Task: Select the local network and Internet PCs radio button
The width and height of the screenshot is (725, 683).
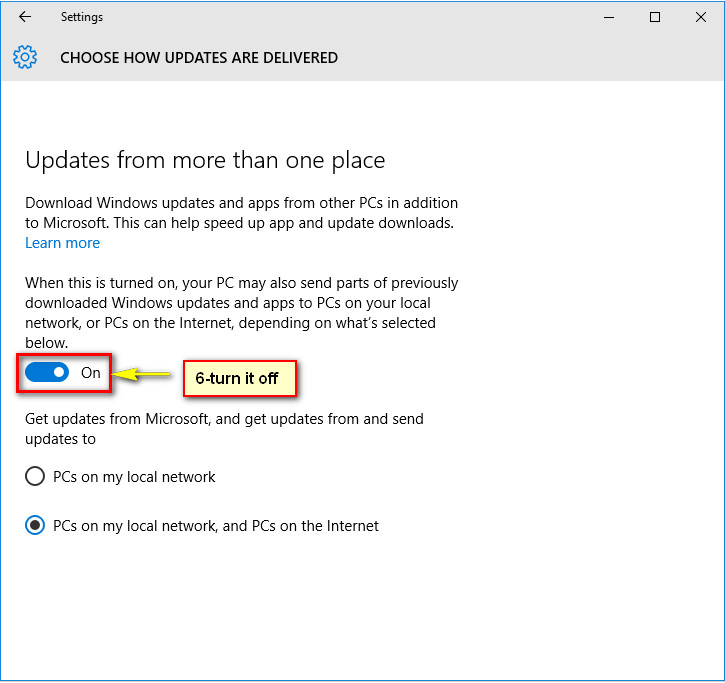Action: point(35,526)
